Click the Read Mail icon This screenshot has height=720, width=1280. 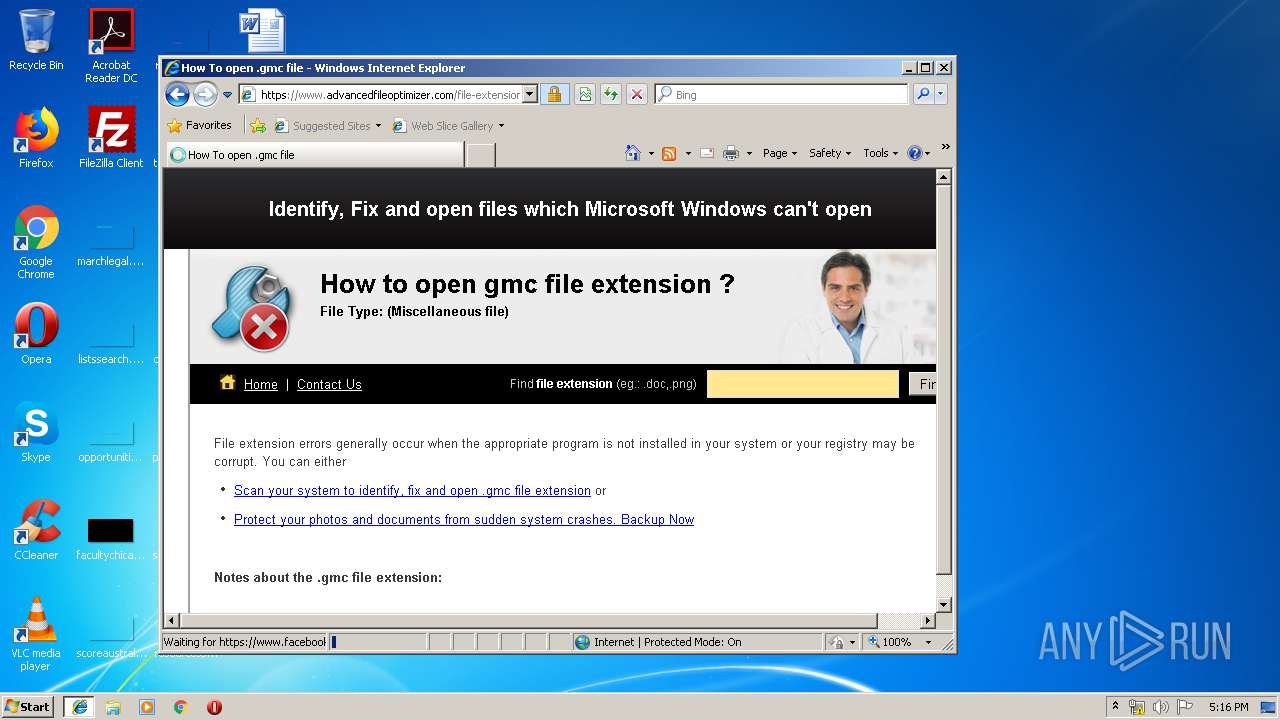707,153
